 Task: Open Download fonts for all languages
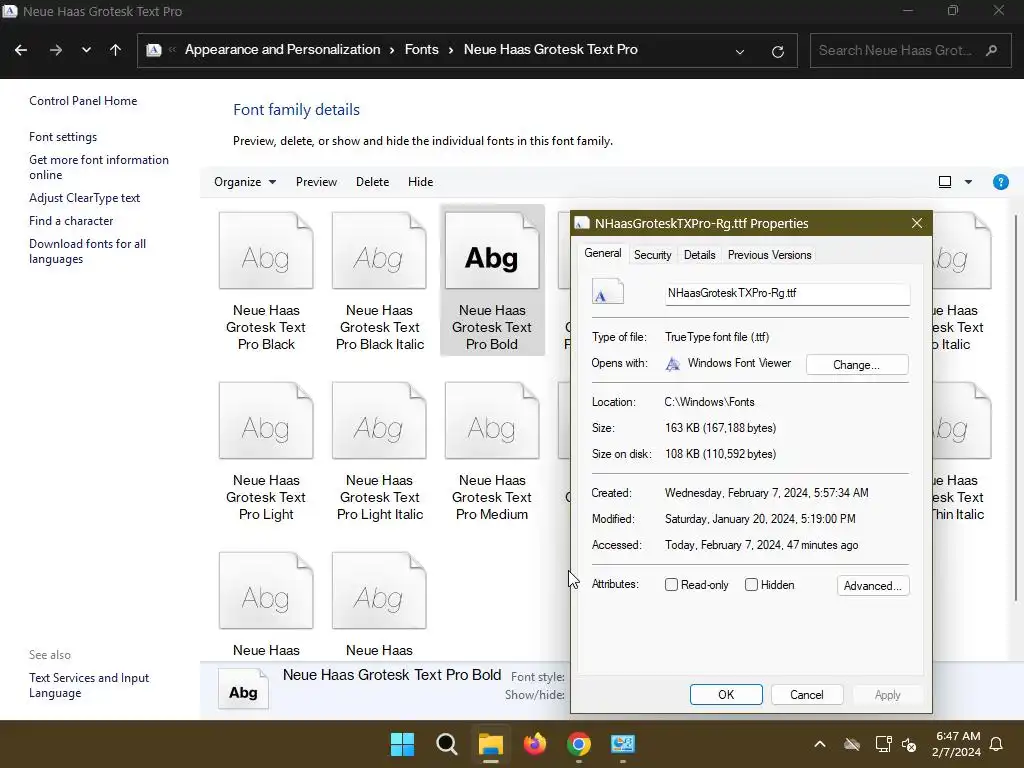[88, 251]
